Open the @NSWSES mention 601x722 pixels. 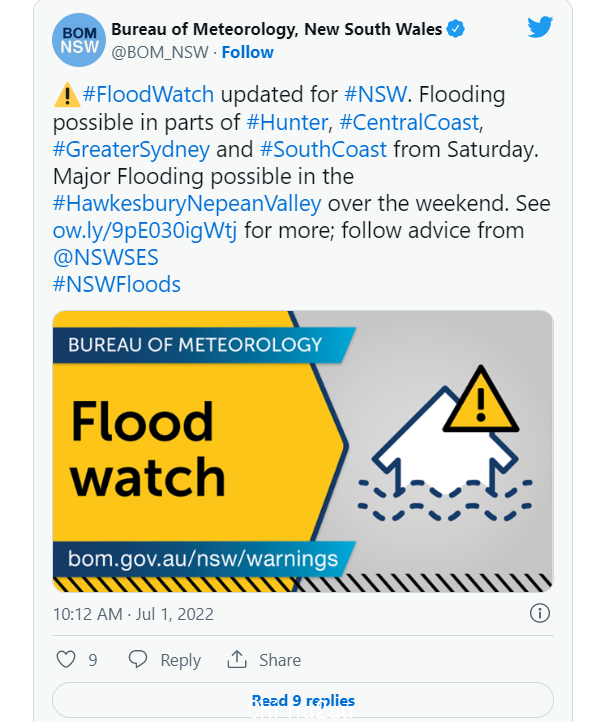click(x=105, y=257)
